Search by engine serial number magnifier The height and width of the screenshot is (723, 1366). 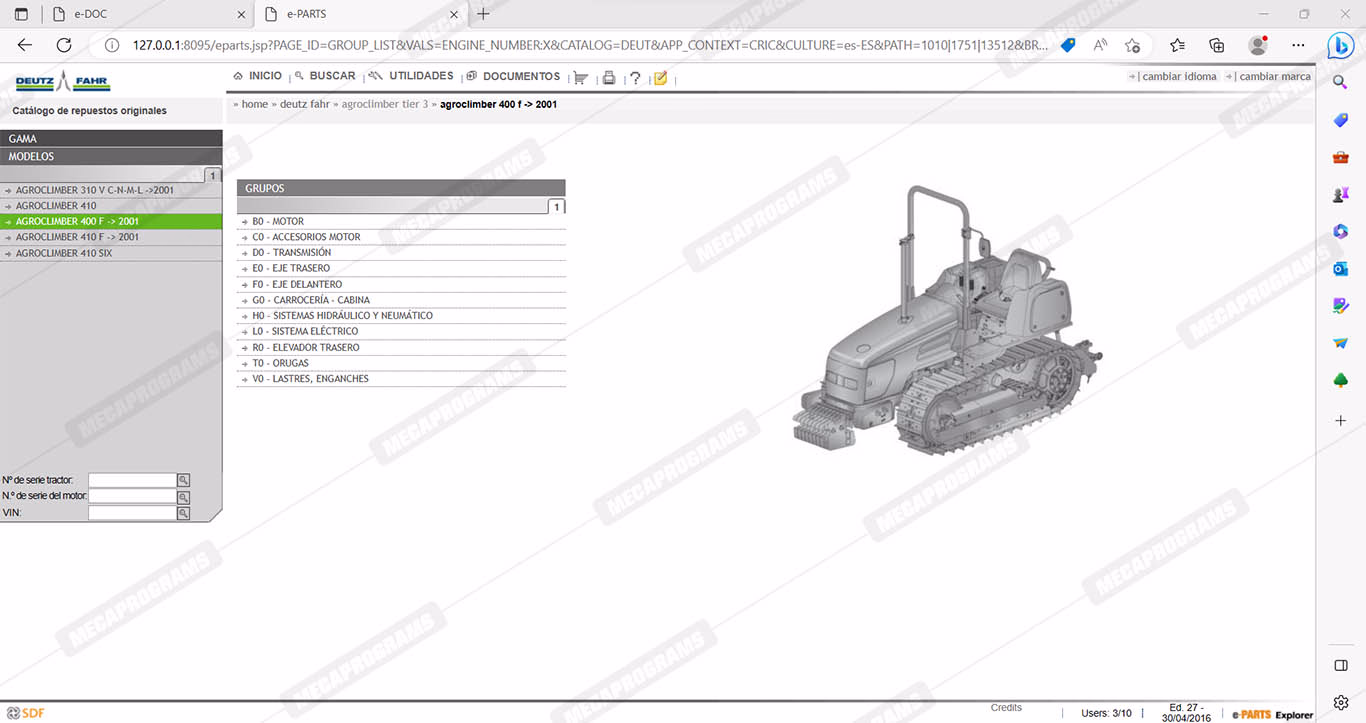coord(183,497)
